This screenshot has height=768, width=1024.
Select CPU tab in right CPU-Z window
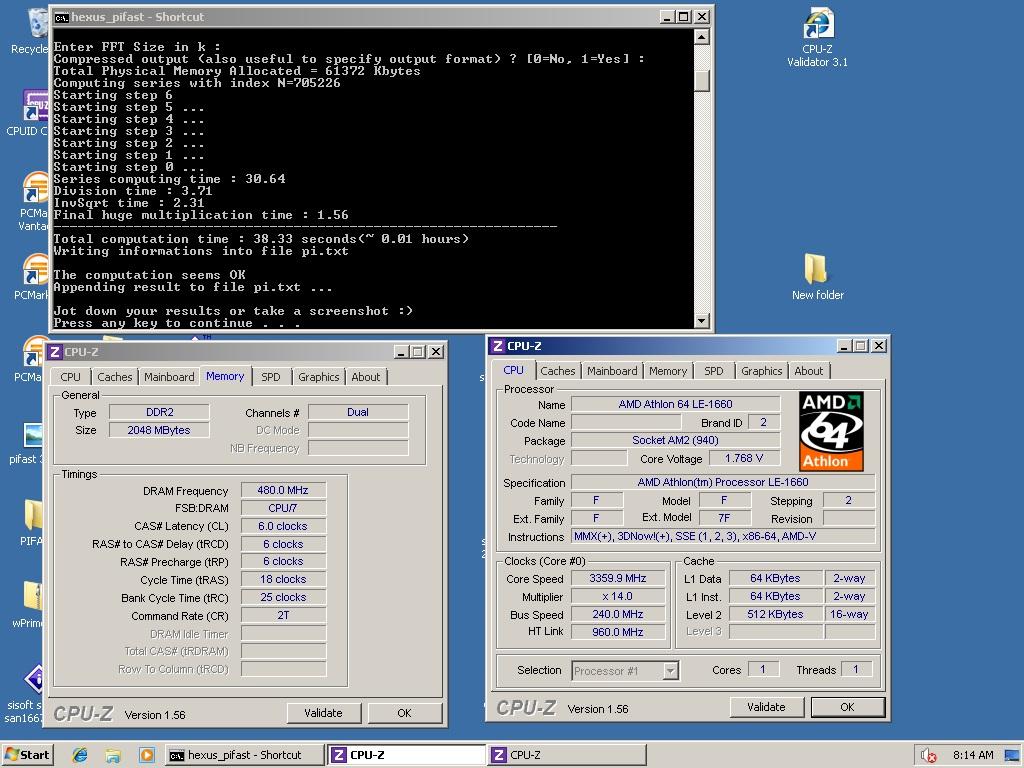(x=513, y=370)
